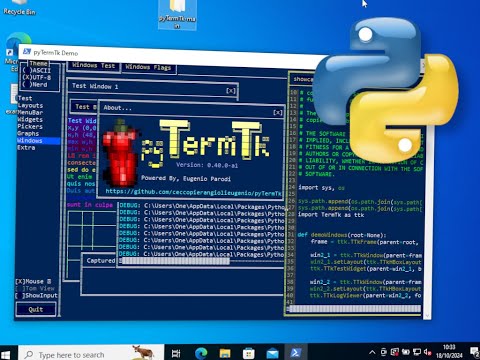The height and width of the screenshot is (360, 480).
Task: Toggle the ShowInput checkbox
Action: pyautogui.click(x=36, y=296)
